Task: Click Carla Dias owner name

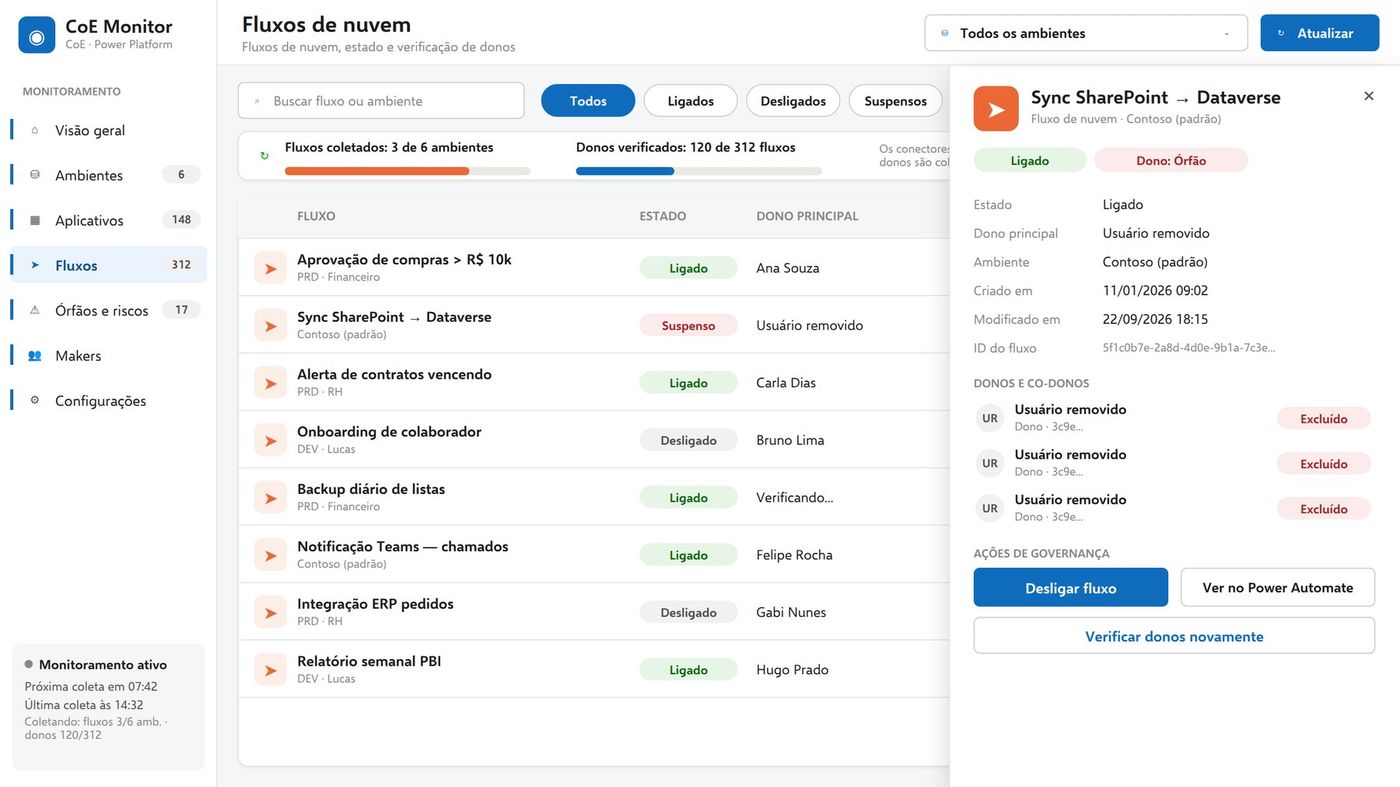Action: click(786, 383)
